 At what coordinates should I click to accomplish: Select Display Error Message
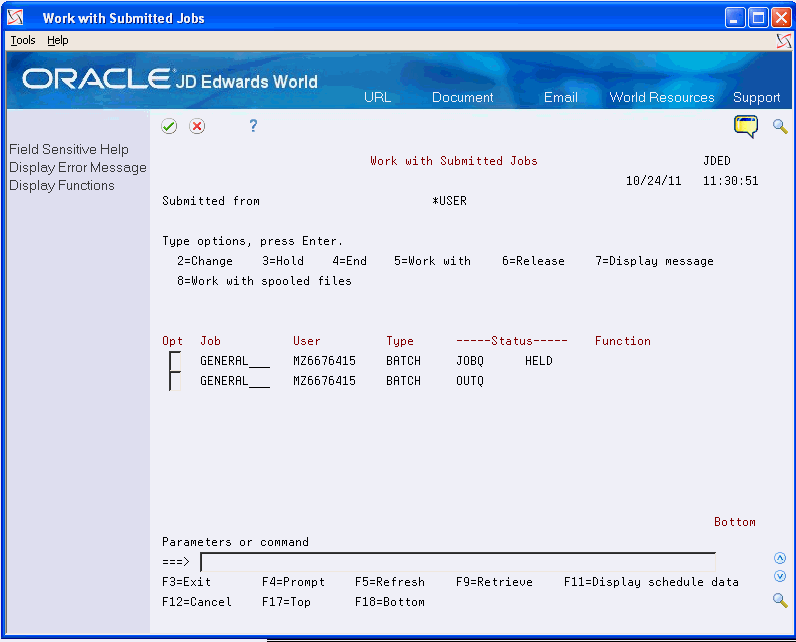pos(78,167)
